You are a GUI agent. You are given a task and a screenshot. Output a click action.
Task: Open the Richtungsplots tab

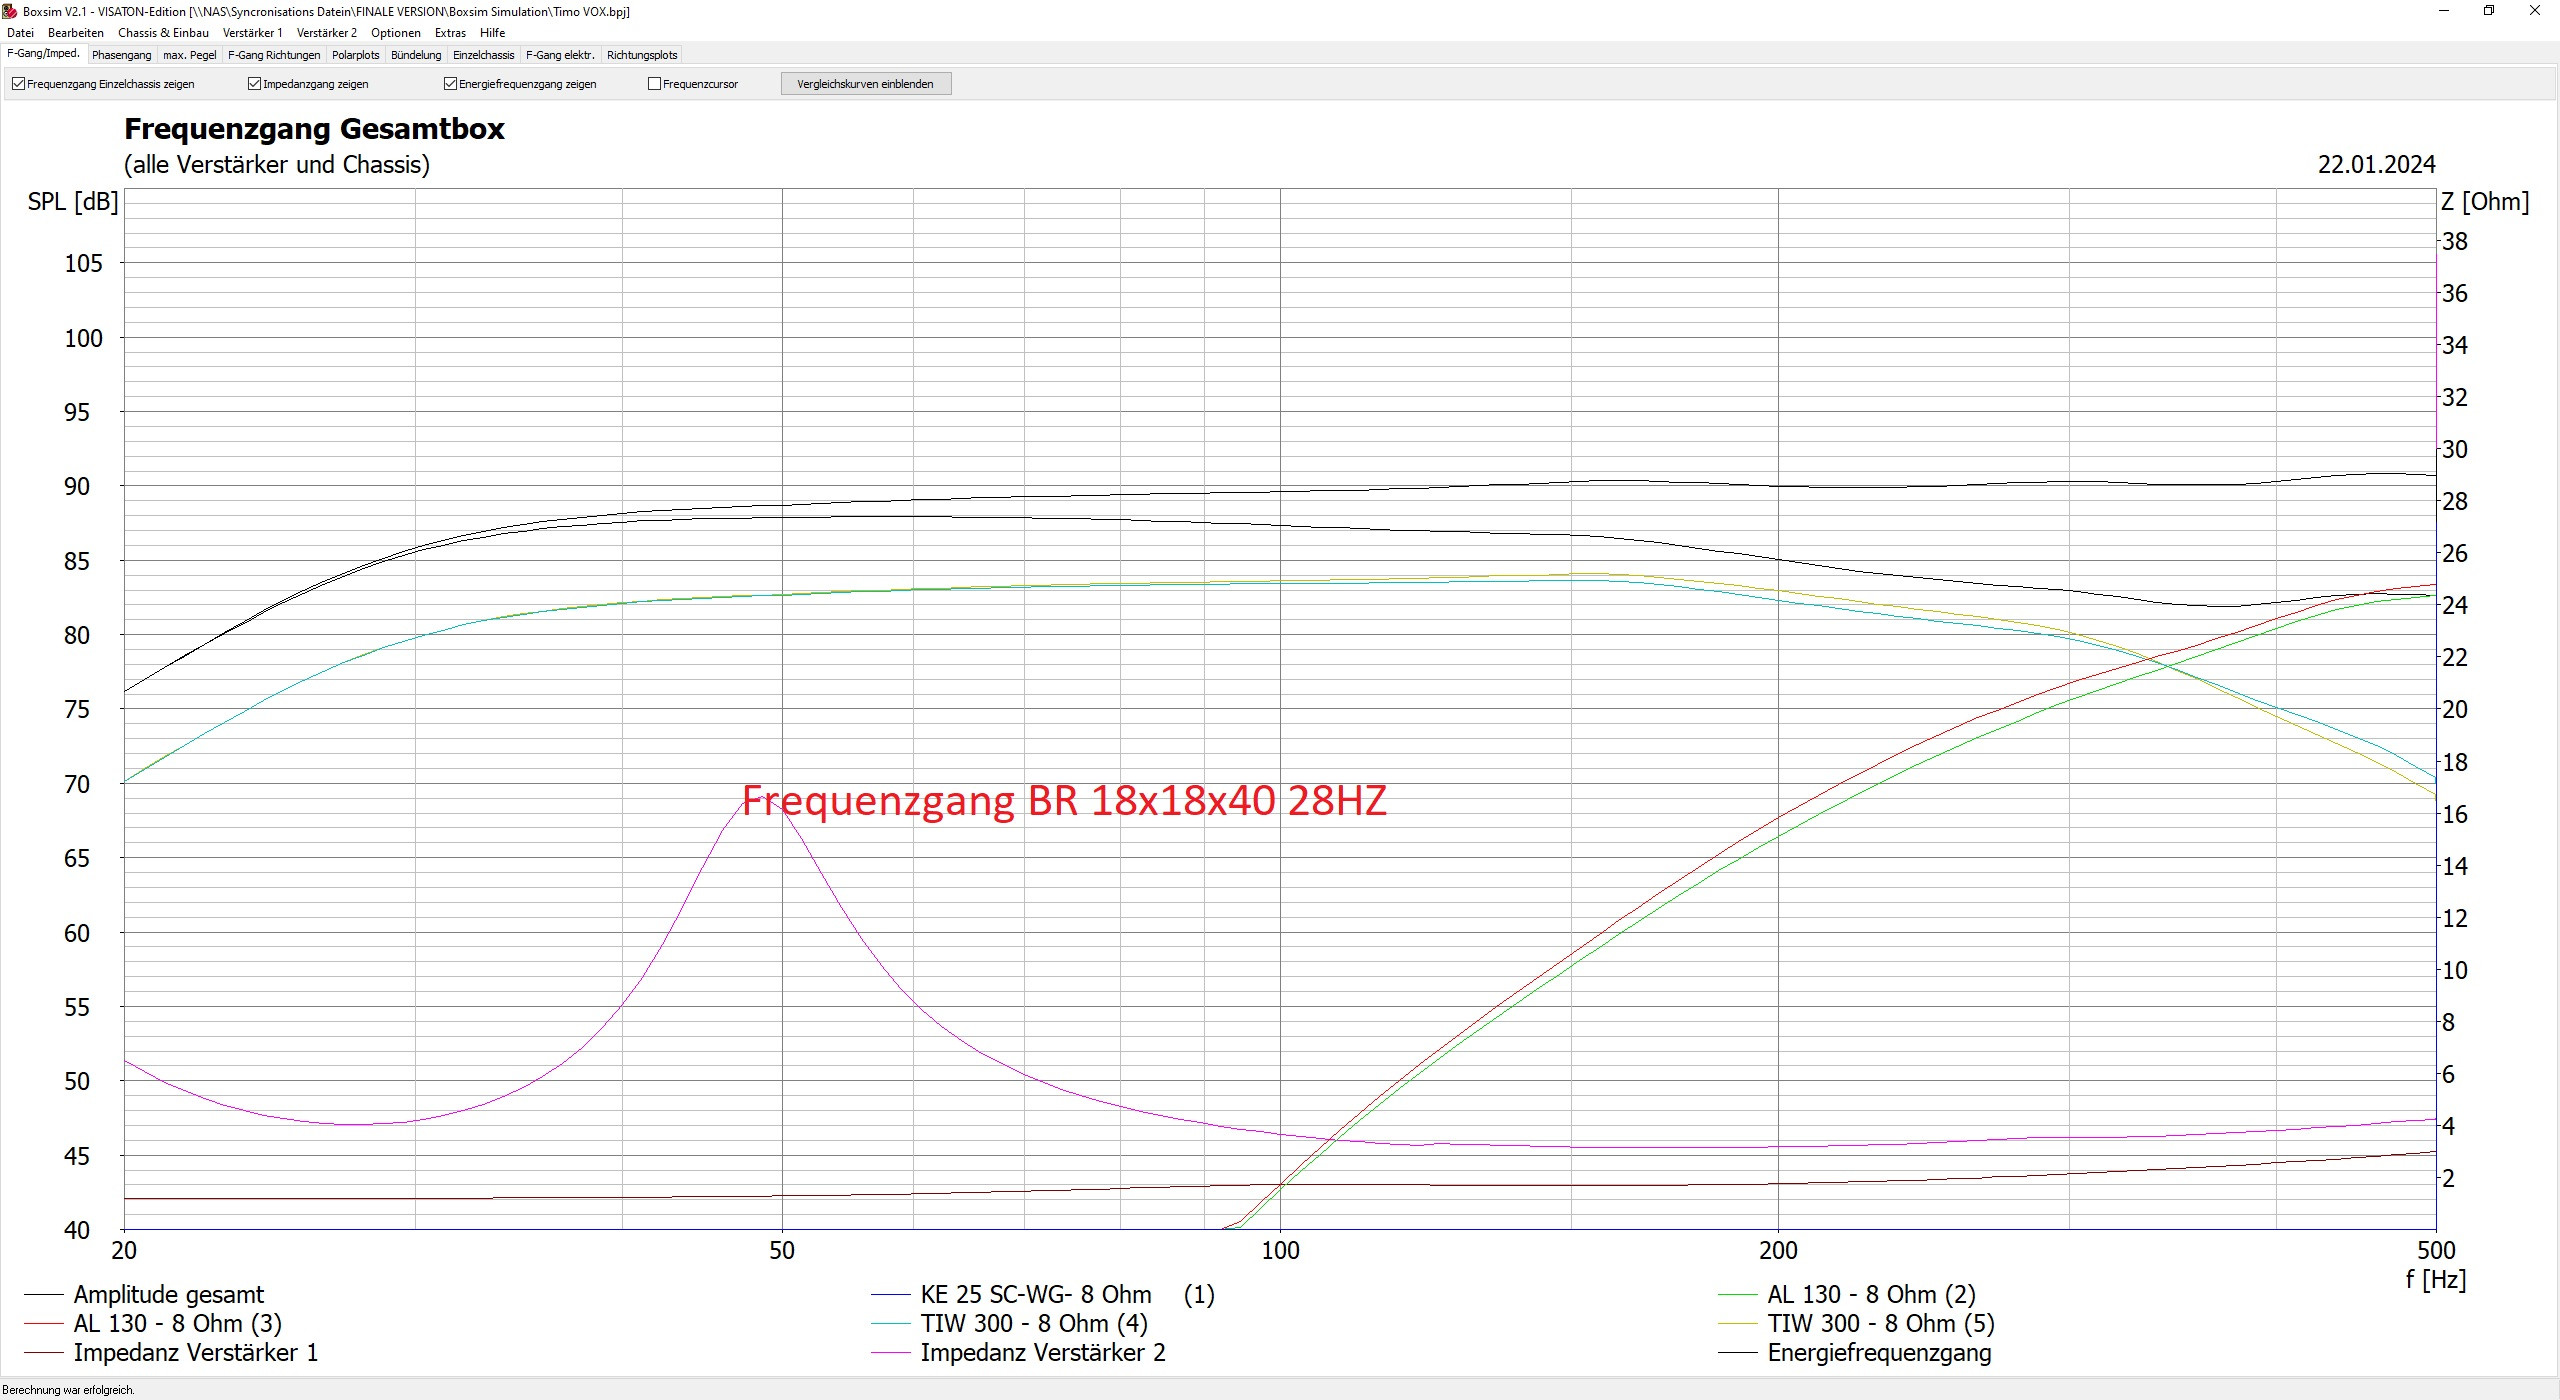(x=641, y=55)
